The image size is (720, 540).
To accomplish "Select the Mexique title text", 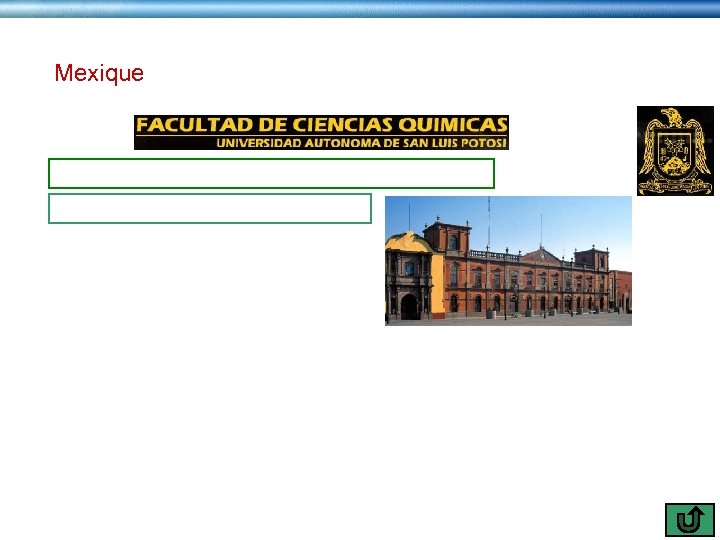I will (99, 73).
